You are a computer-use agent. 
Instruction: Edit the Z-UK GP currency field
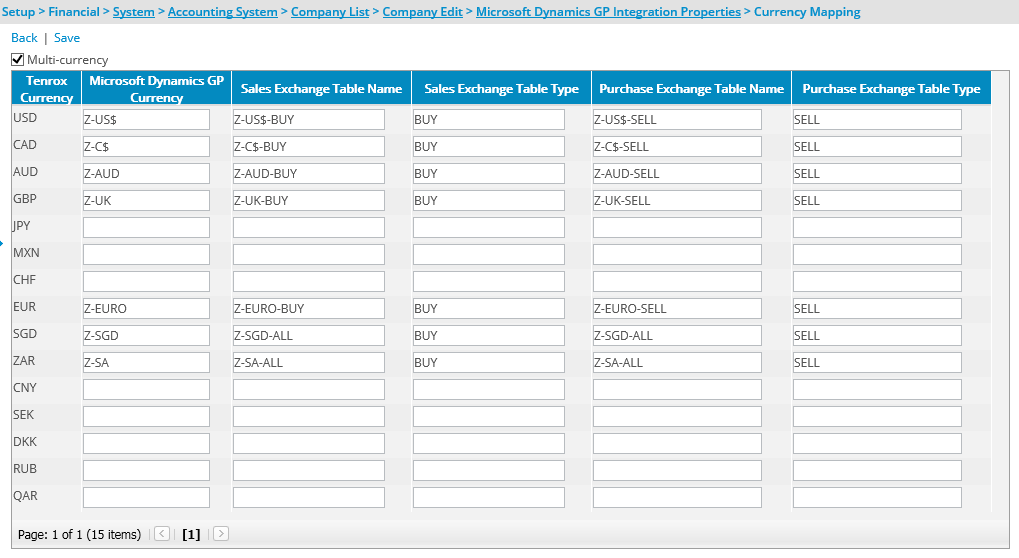(146, 201)
